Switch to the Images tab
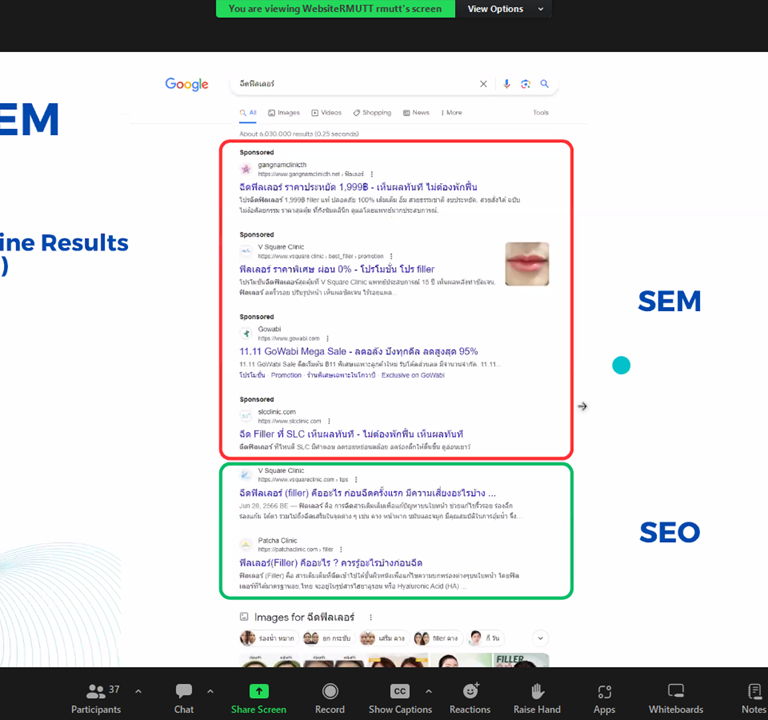 click(x=284, y=113)
